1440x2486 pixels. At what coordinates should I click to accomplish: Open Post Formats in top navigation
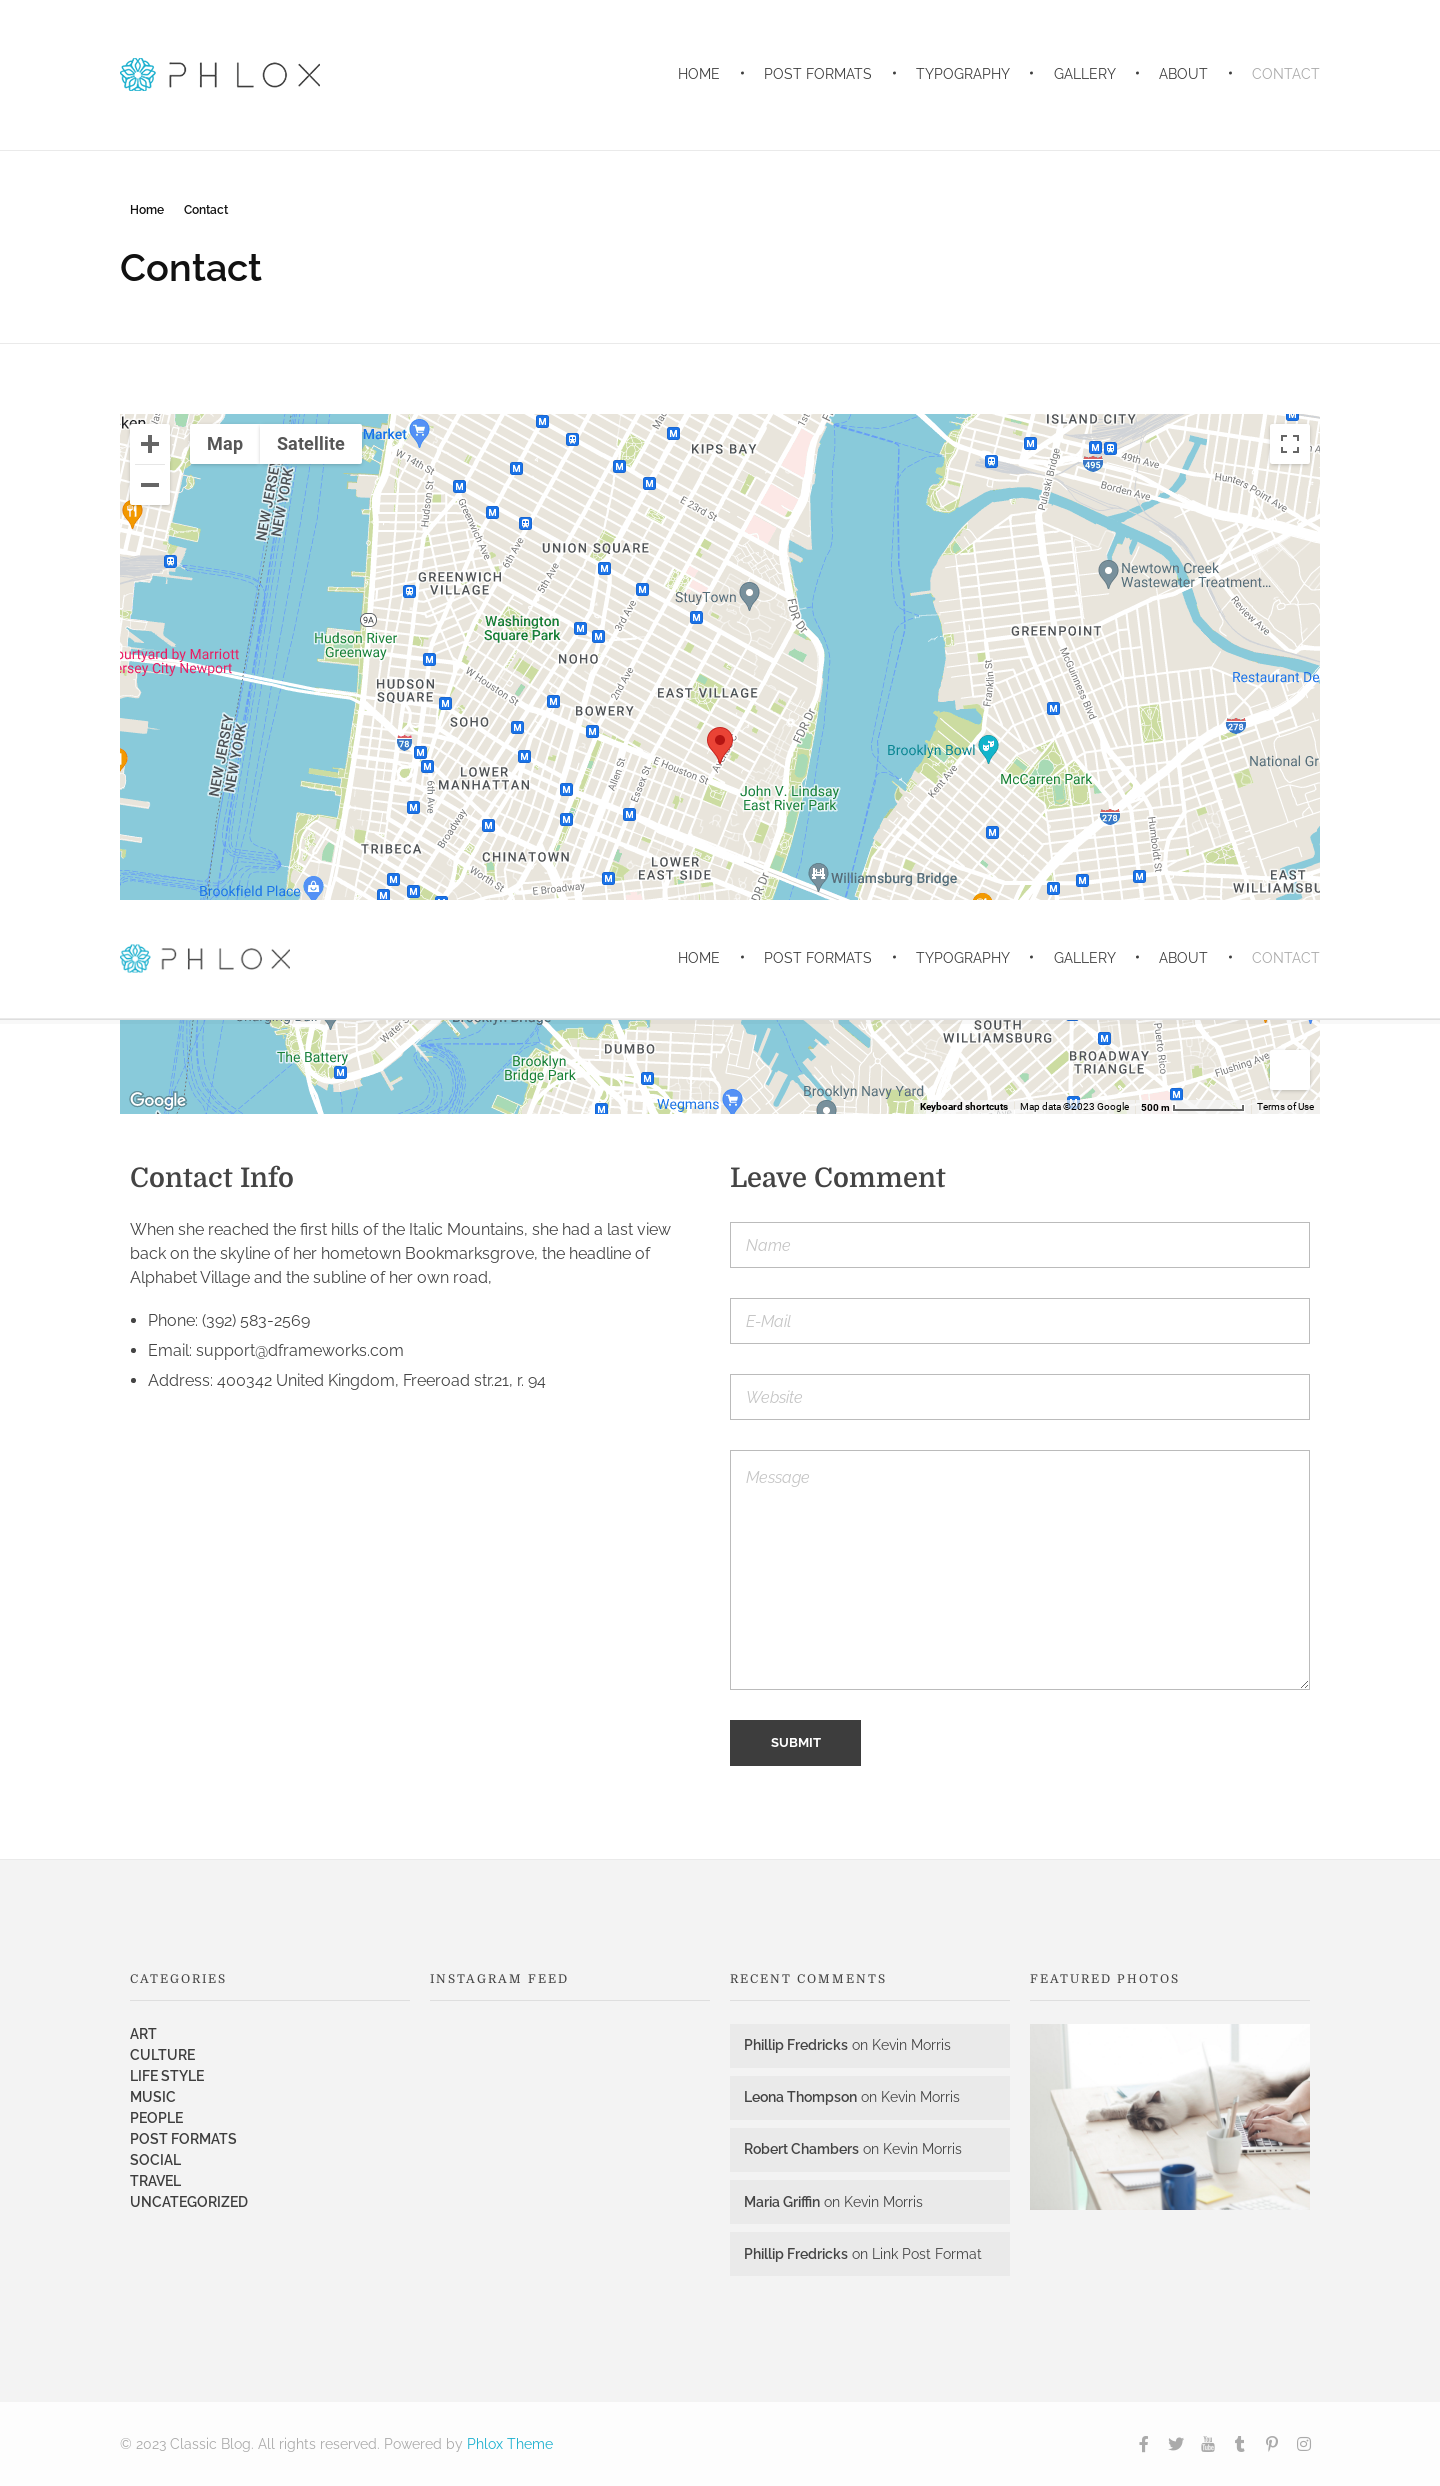click(817, 74)
